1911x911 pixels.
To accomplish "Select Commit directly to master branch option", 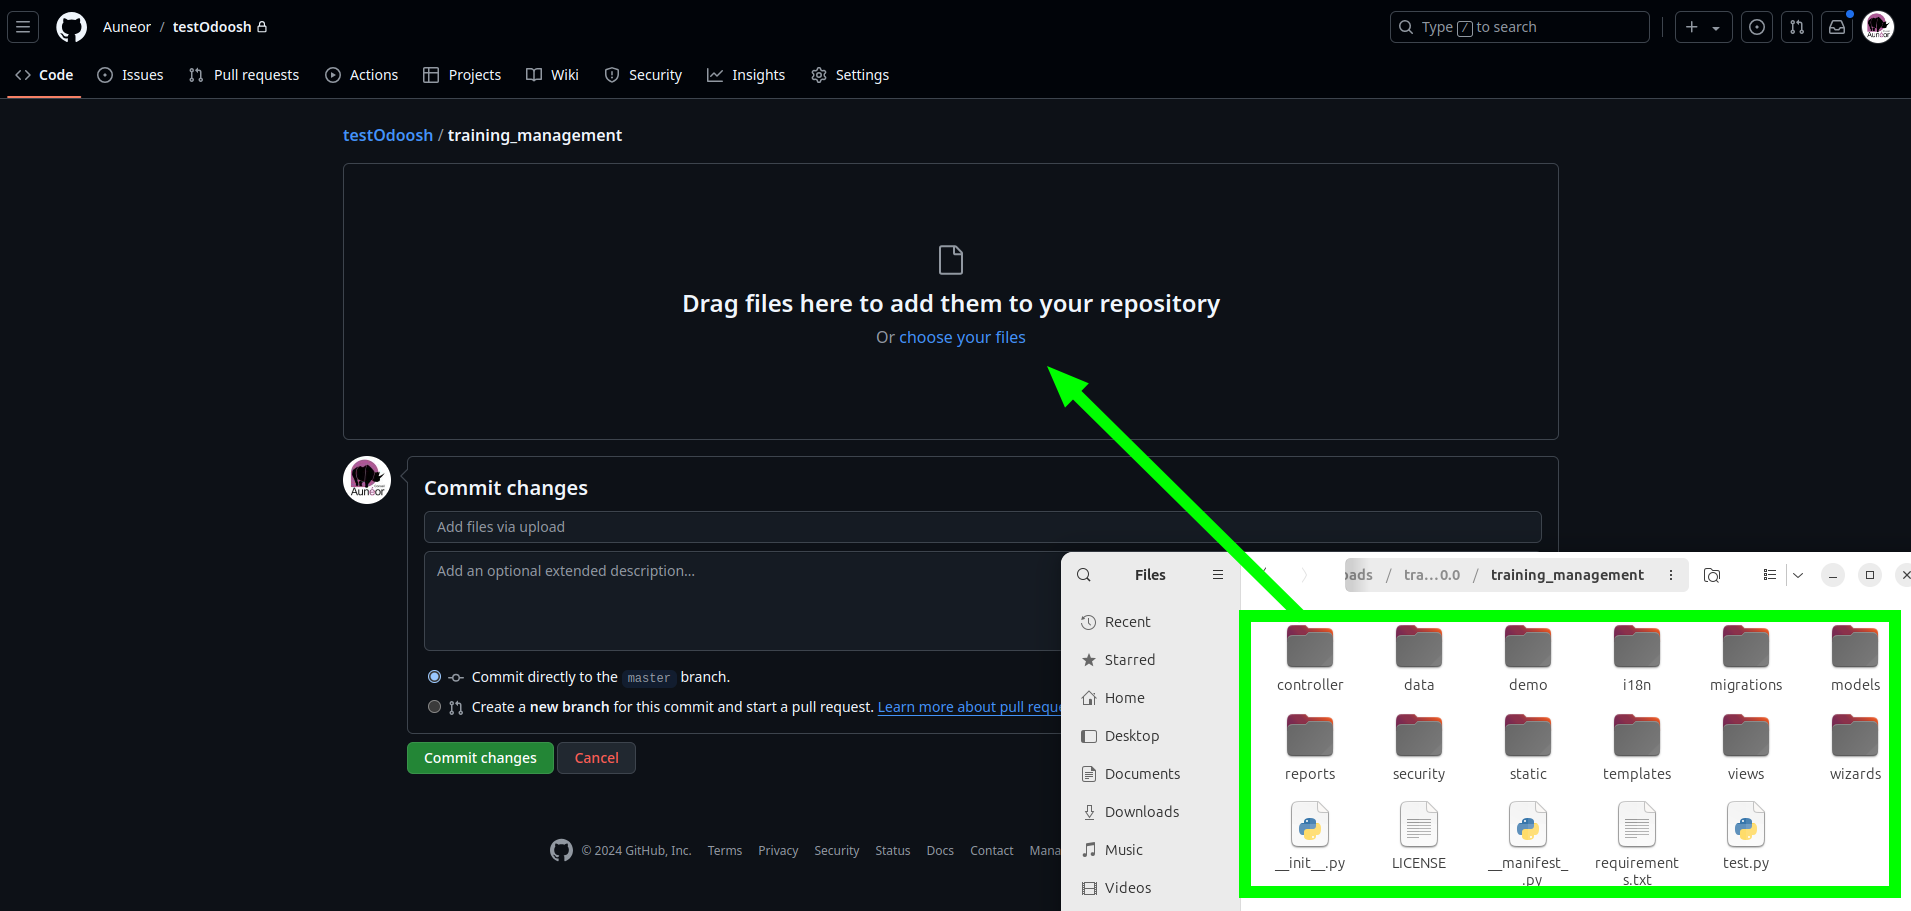I will tap(434, 677).
